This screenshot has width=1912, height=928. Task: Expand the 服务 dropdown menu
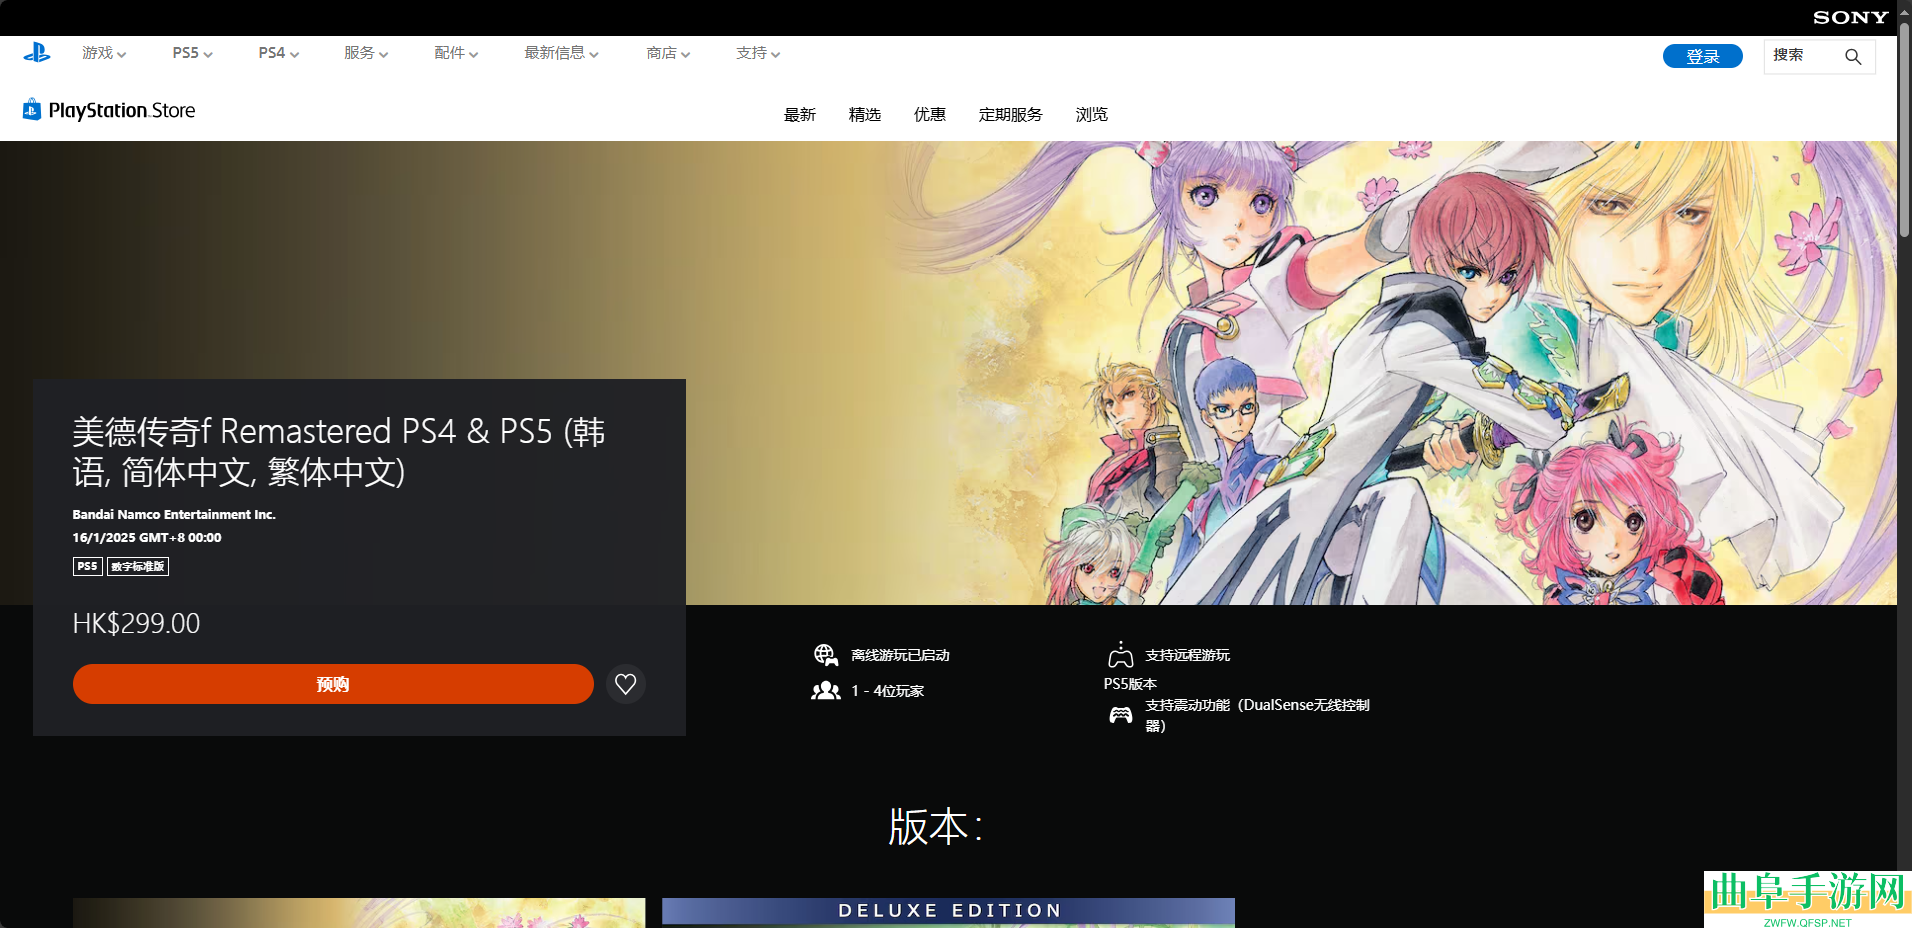pos(366,53)
